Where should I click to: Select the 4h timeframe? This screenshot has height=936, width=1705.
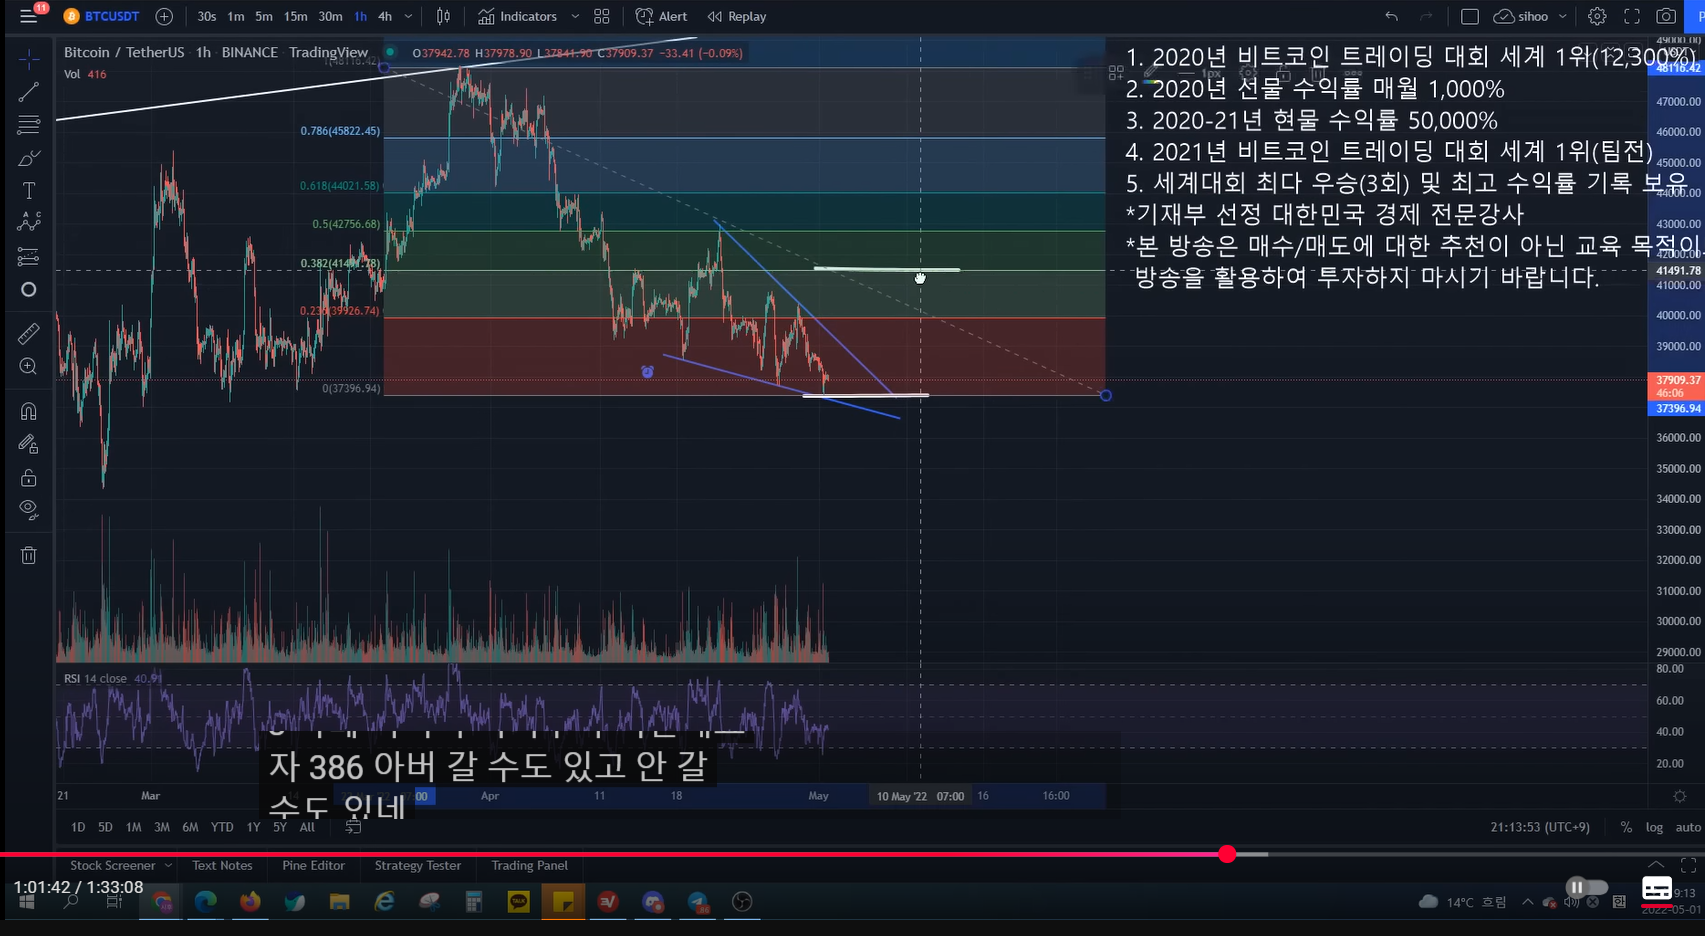pyautogui.click(x=384, y=16)
